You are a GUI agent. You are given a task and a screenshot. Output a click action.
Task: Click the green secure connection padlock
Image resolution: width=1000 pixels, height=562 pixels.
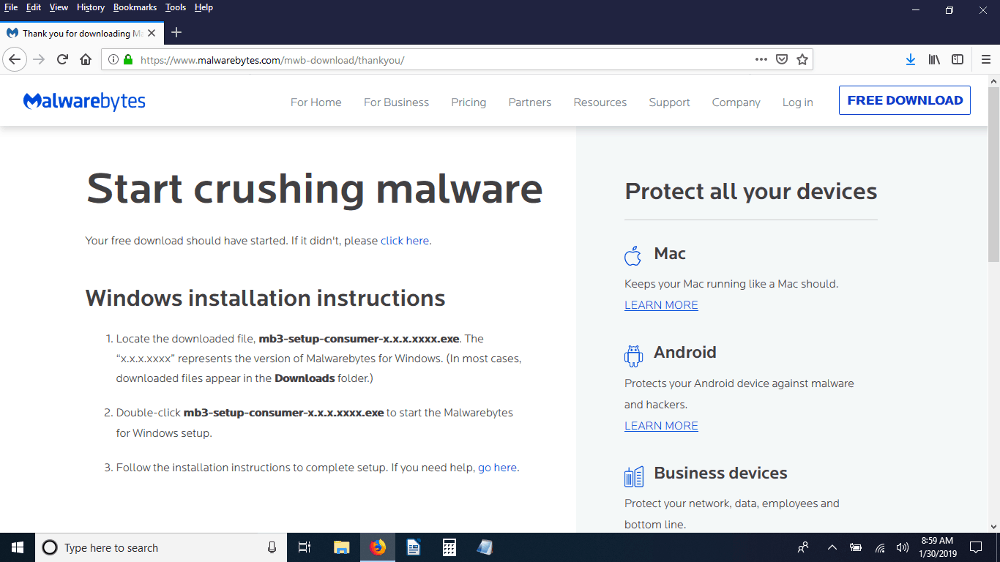[x=128, y=60]
